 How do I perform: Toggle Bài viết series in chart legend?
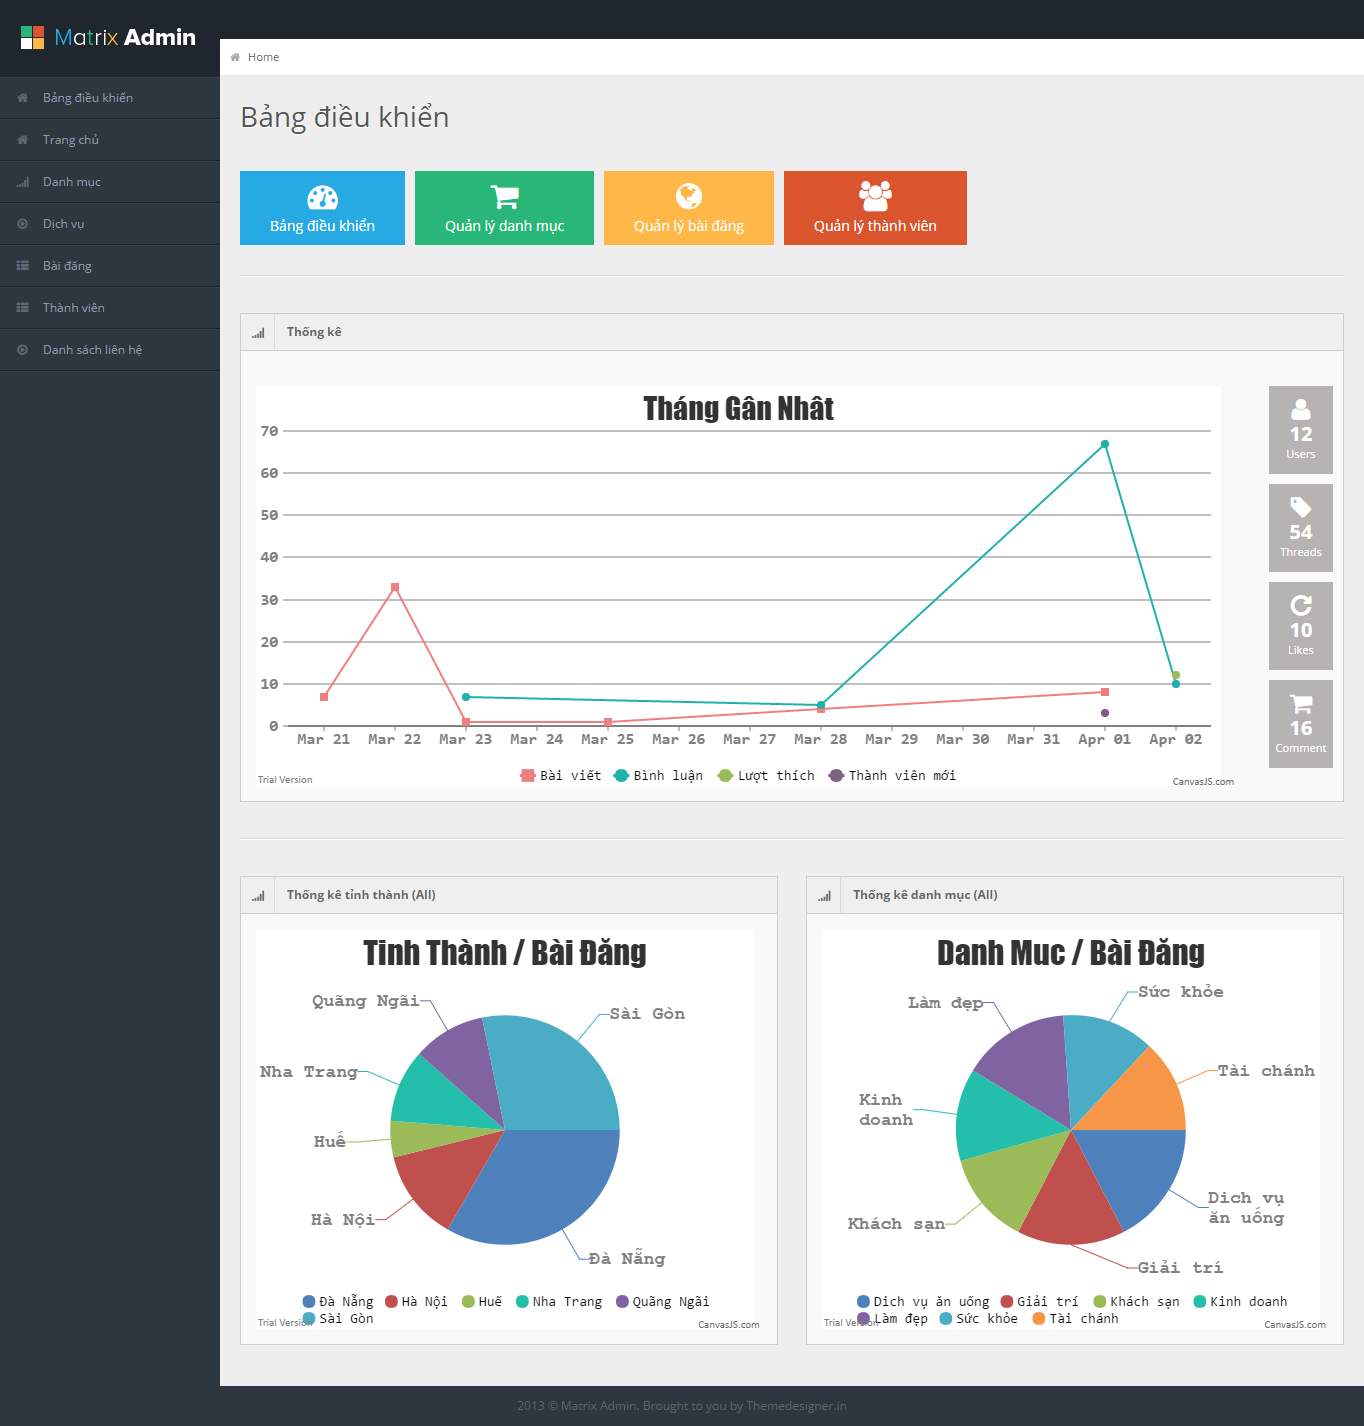[x=561, y=776]
